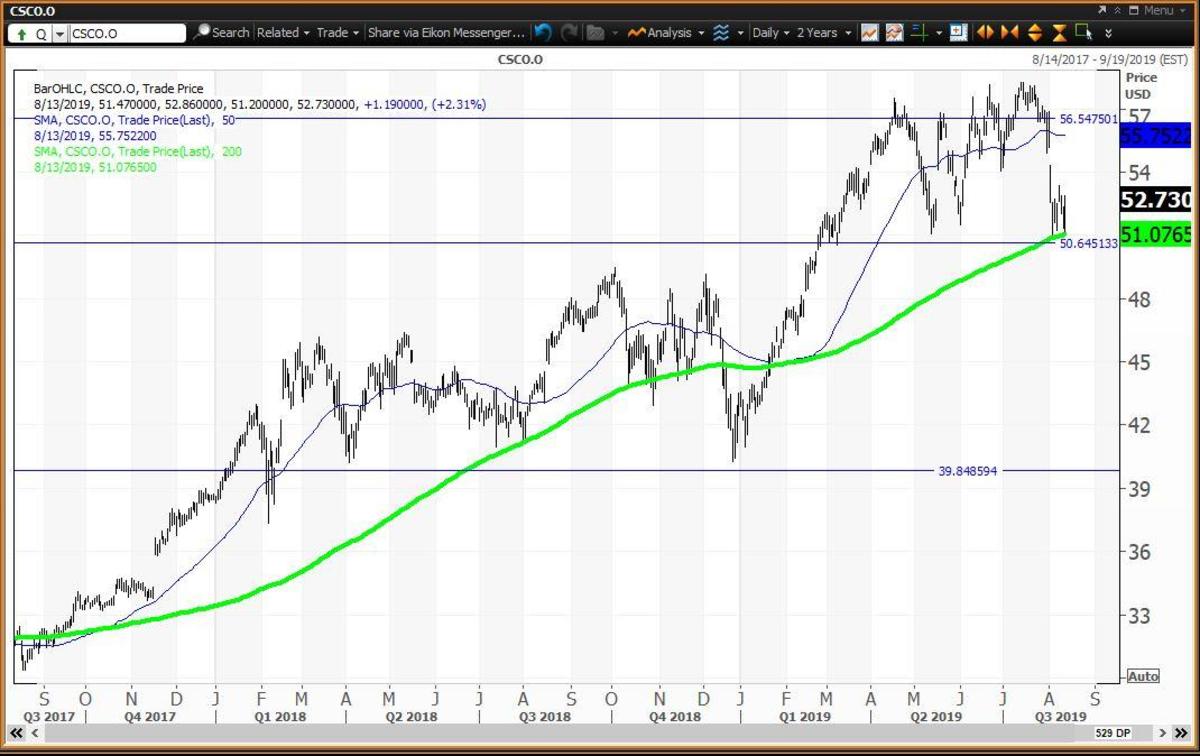The image size is (1200, 756).
Task: Click the grey redo arrow icon
Action: (x=570, y=33)
